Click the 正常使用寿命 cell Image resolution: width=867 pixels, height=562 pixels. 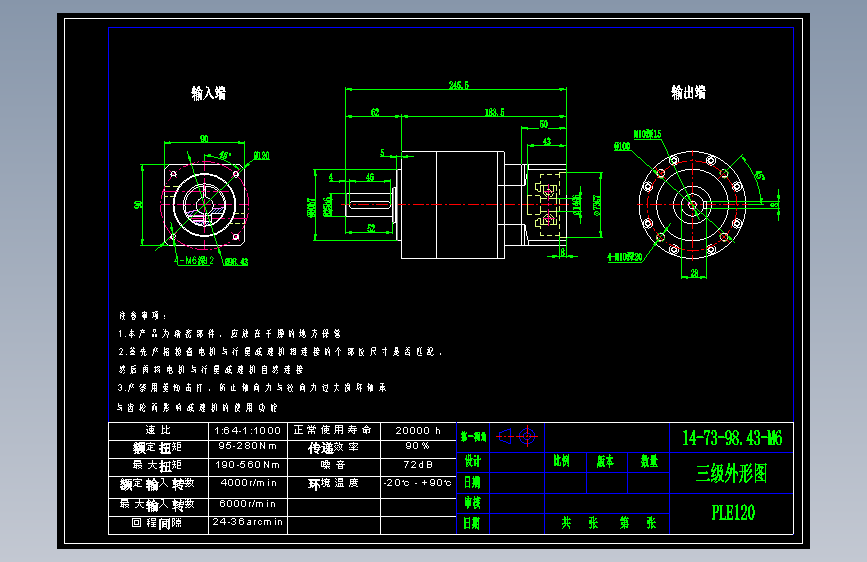[333, 430]
